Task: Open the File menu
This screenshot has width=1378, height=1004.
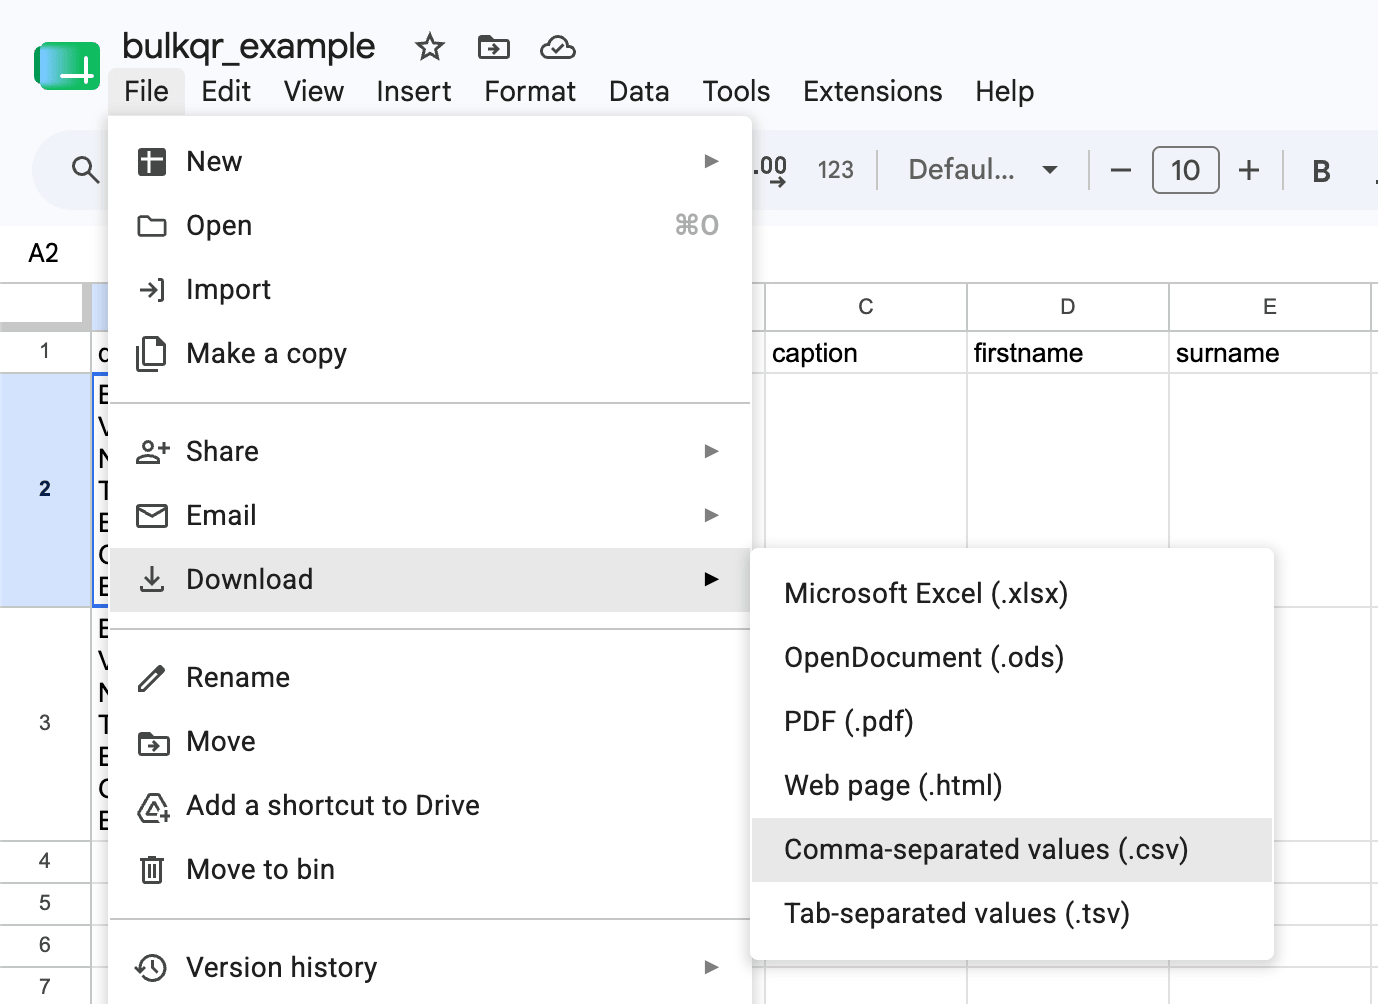Action: 146,91
